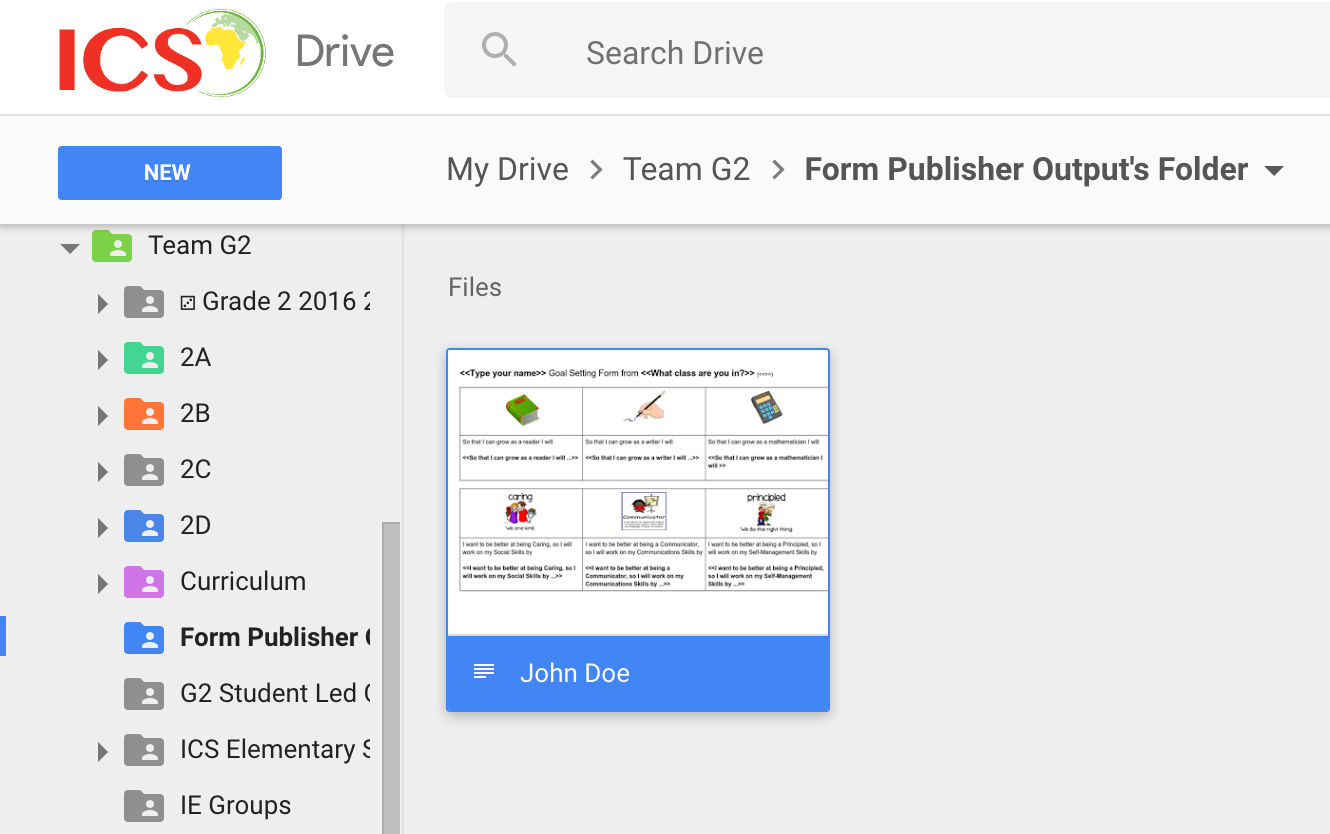Viewport: 1330px width, 834px height.
Task: Click the green 2A folder icon
Action: [144, 358]
